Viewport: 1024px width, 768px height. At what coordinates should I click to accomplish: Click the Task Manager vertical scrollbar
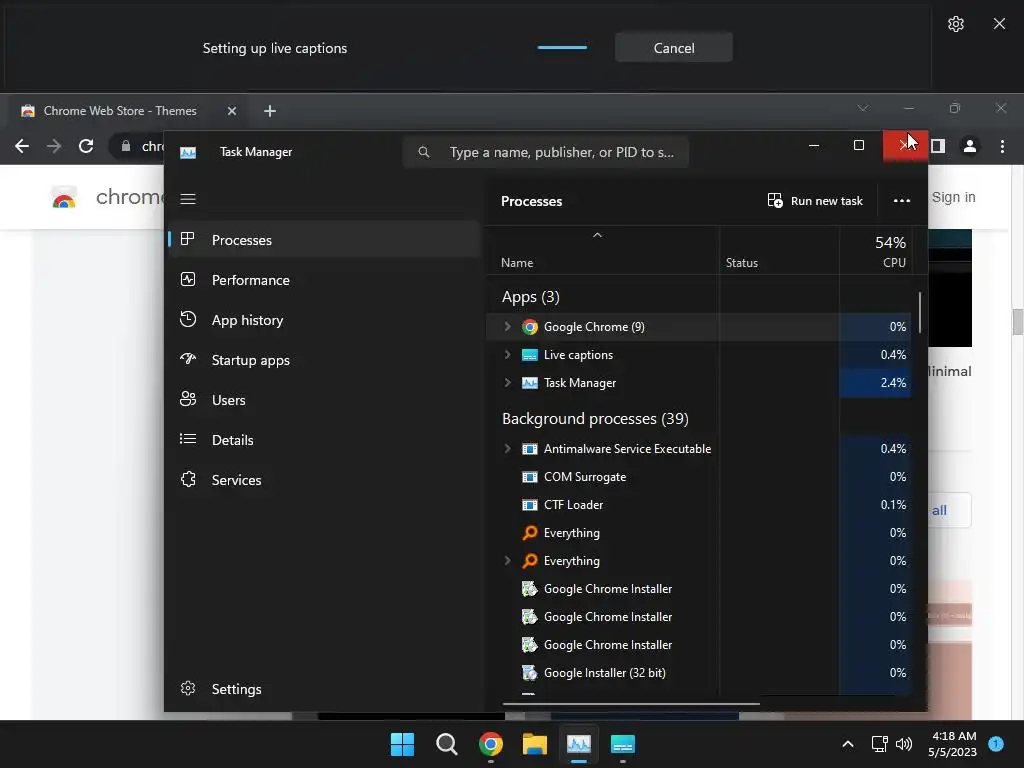[x=920, y=312]
